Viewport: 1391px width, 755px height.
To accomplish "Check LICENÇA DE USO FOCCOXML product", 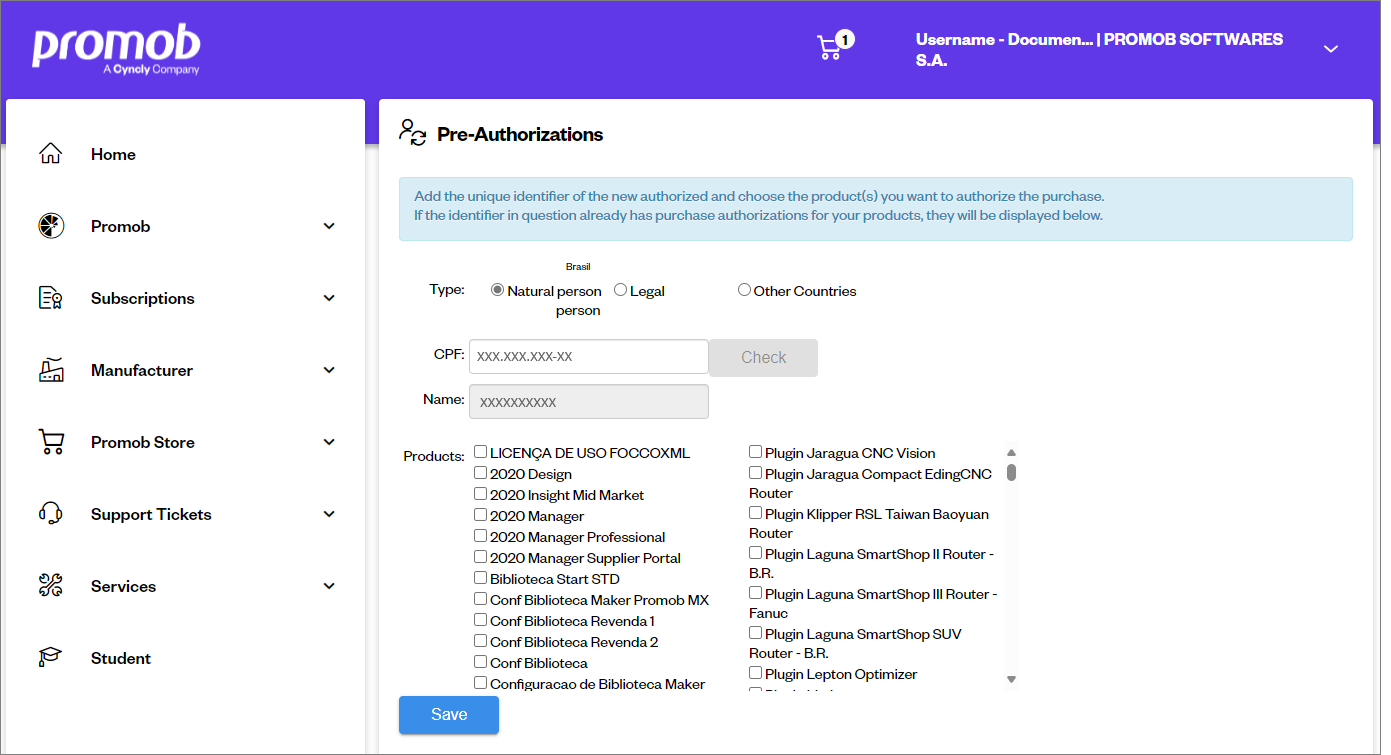I will 481,452.
